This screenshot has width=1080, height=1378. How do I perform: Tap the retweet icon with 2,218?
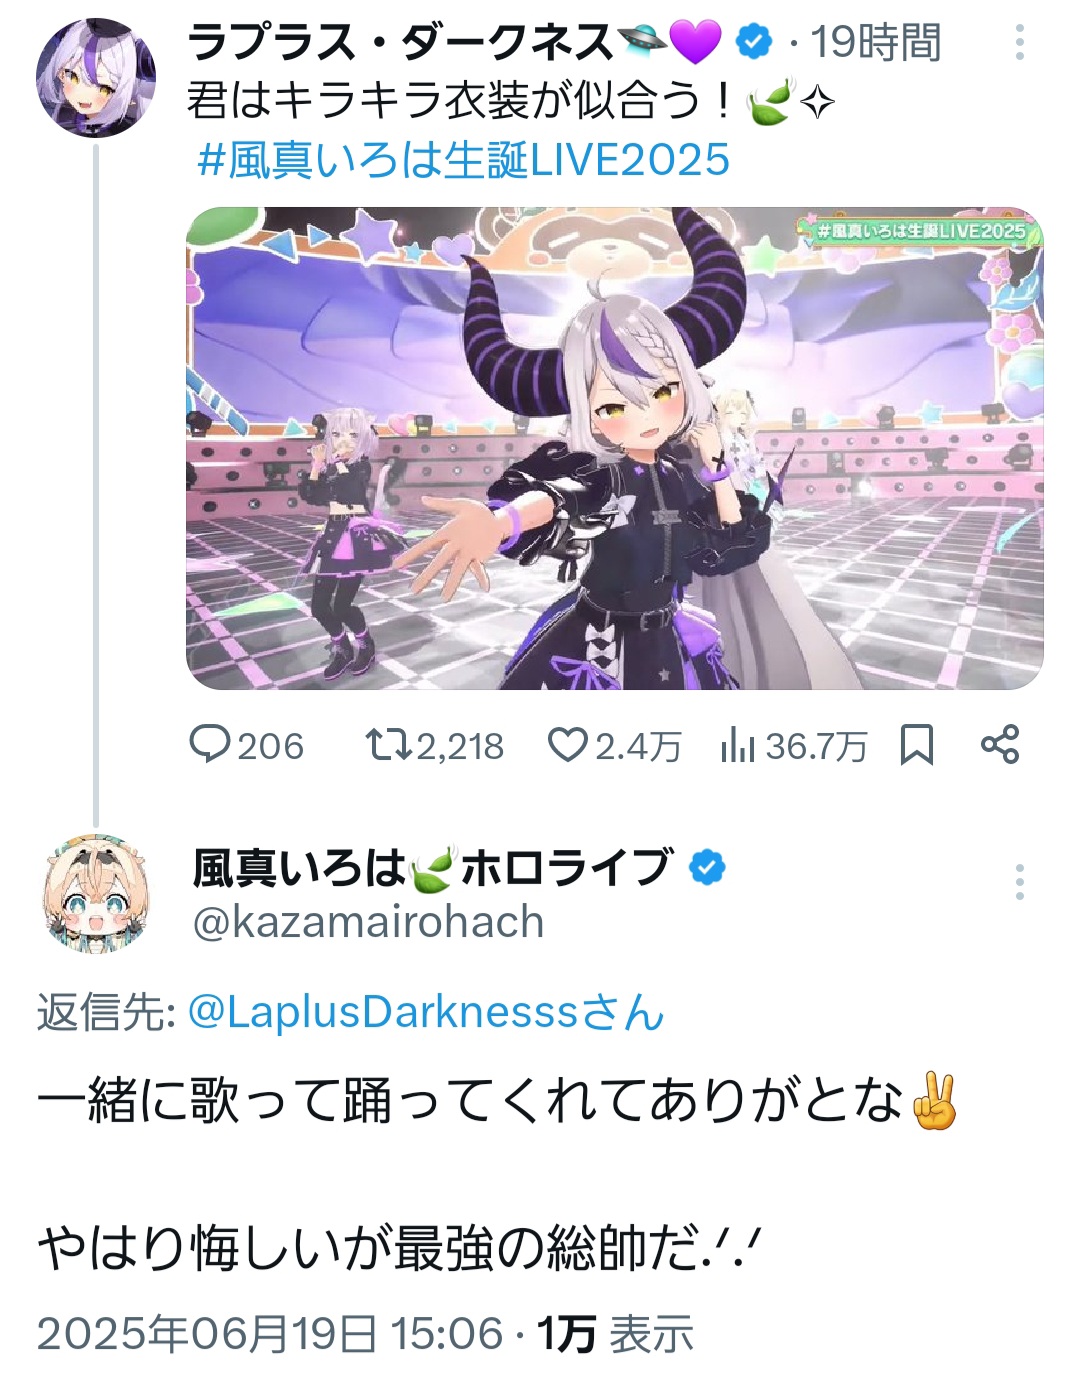point(387,745)
